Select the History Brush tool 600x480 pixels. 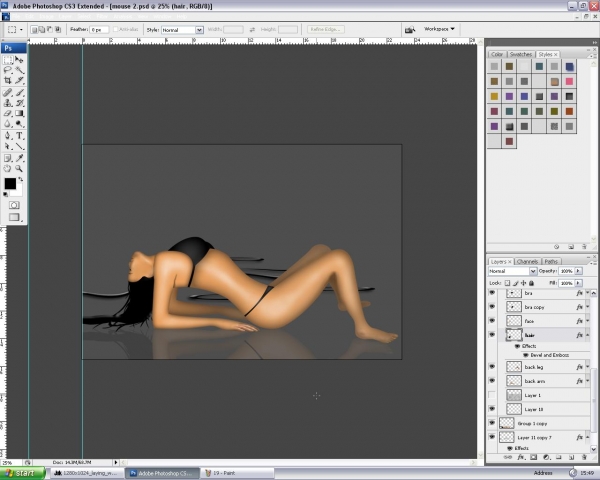[19, 103]
